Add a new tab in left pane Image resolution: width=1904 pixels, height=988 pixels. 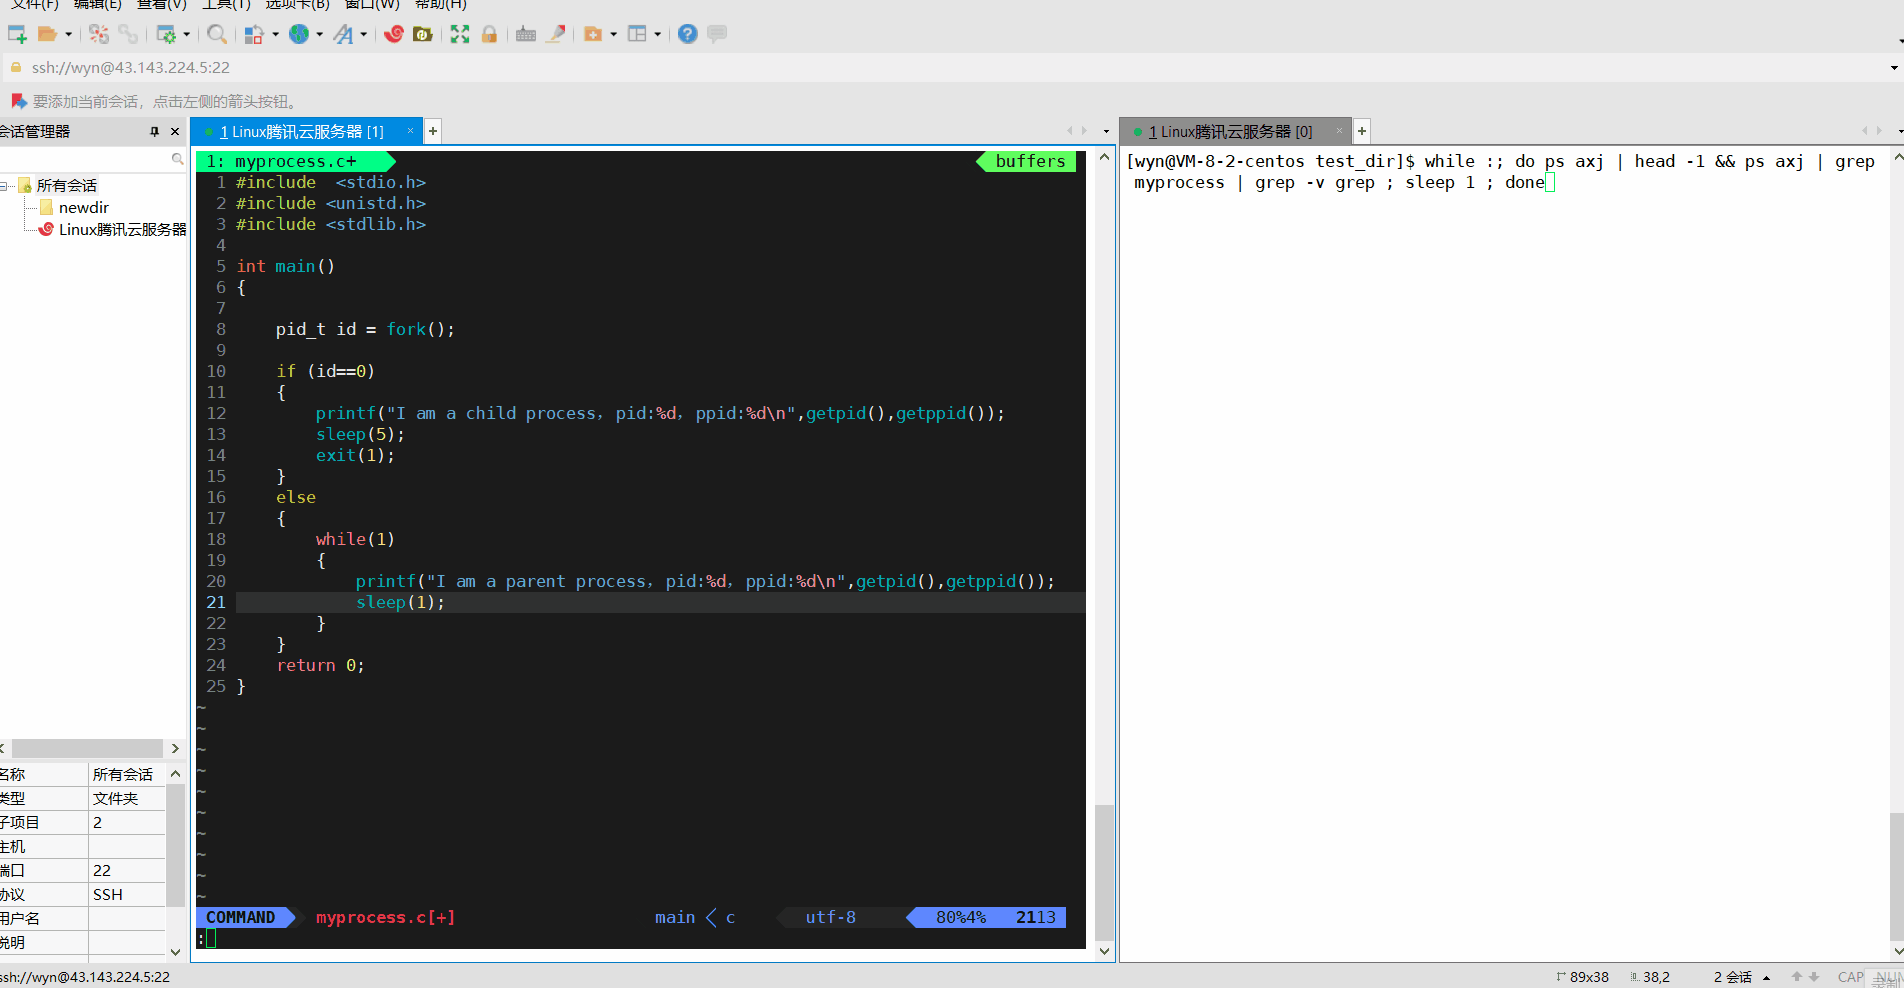coord(433,131)
